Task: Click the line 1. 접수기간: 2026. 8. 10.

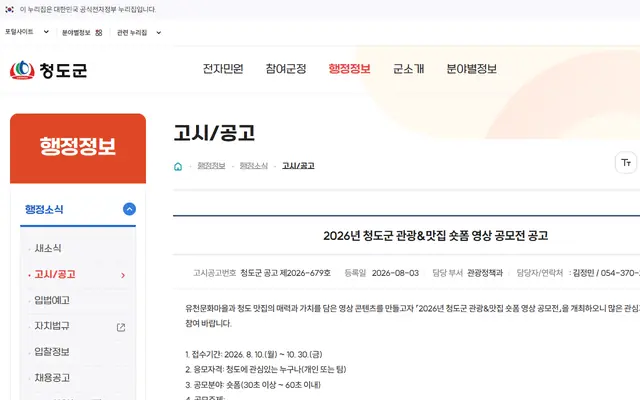Action: 254,354
